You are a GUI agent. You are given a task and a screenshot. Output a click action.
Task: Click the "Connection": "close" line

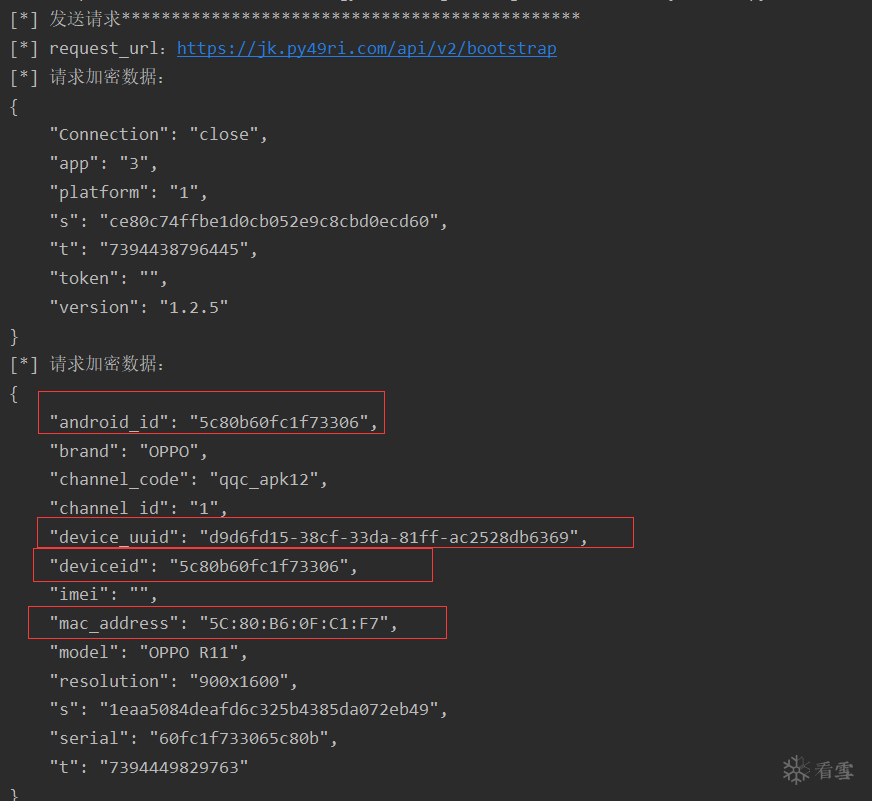click(x=158, y=134)
